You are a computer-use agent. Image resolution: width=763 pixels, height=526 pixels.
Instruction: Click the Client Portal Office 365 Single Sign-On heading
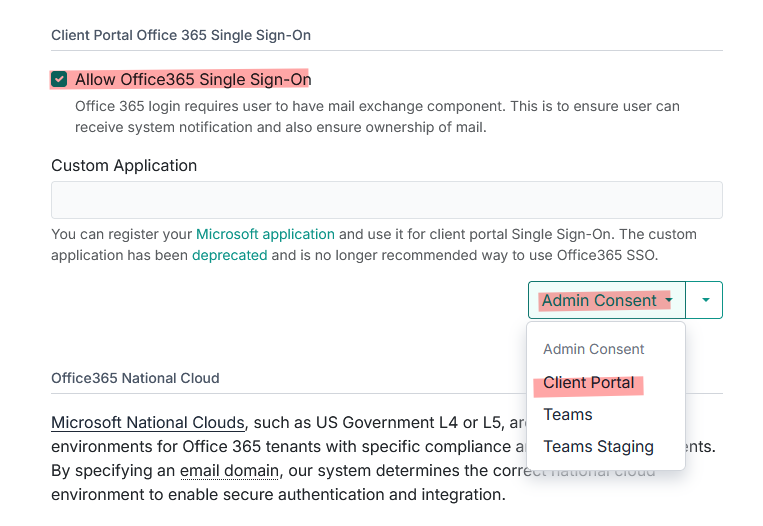[181, 35]
